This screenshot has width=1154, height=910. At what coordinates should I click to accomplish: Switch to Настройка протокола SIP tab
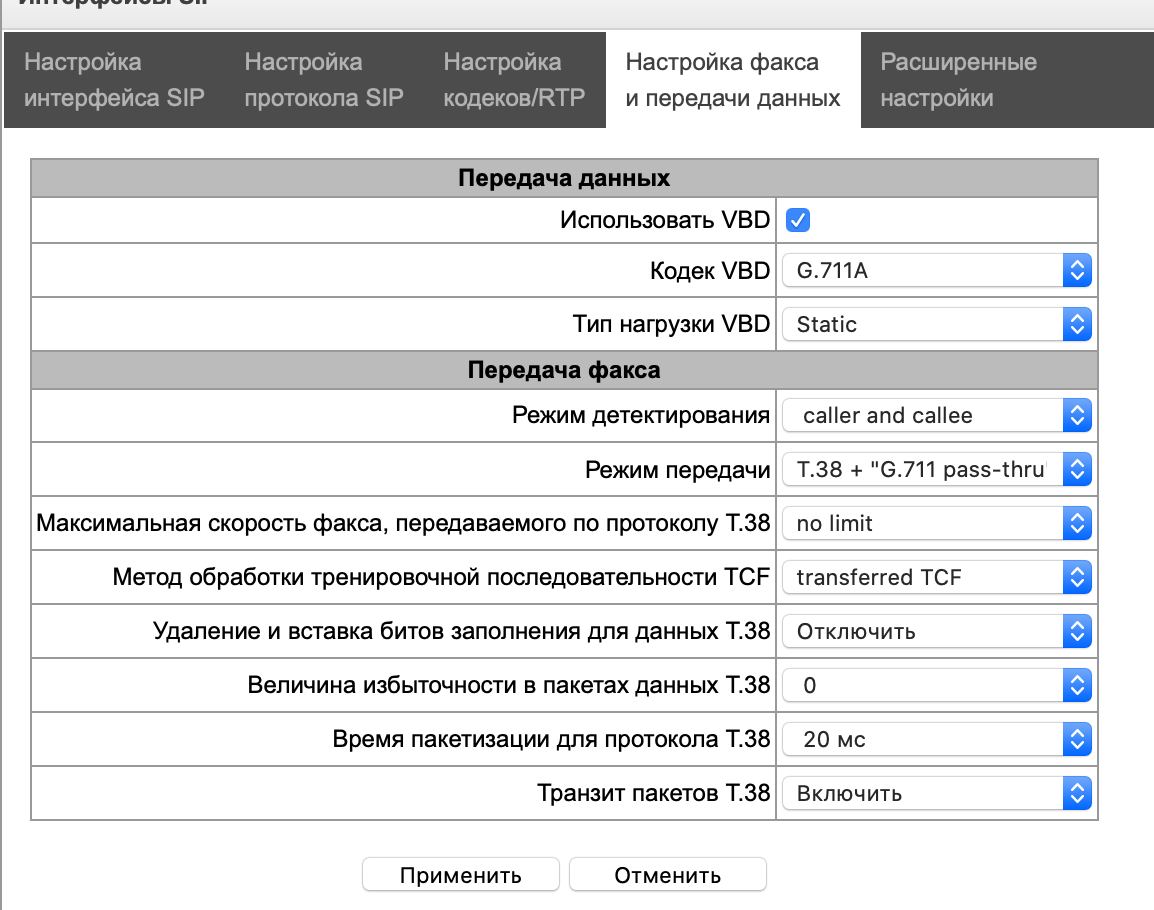point(324,80)
